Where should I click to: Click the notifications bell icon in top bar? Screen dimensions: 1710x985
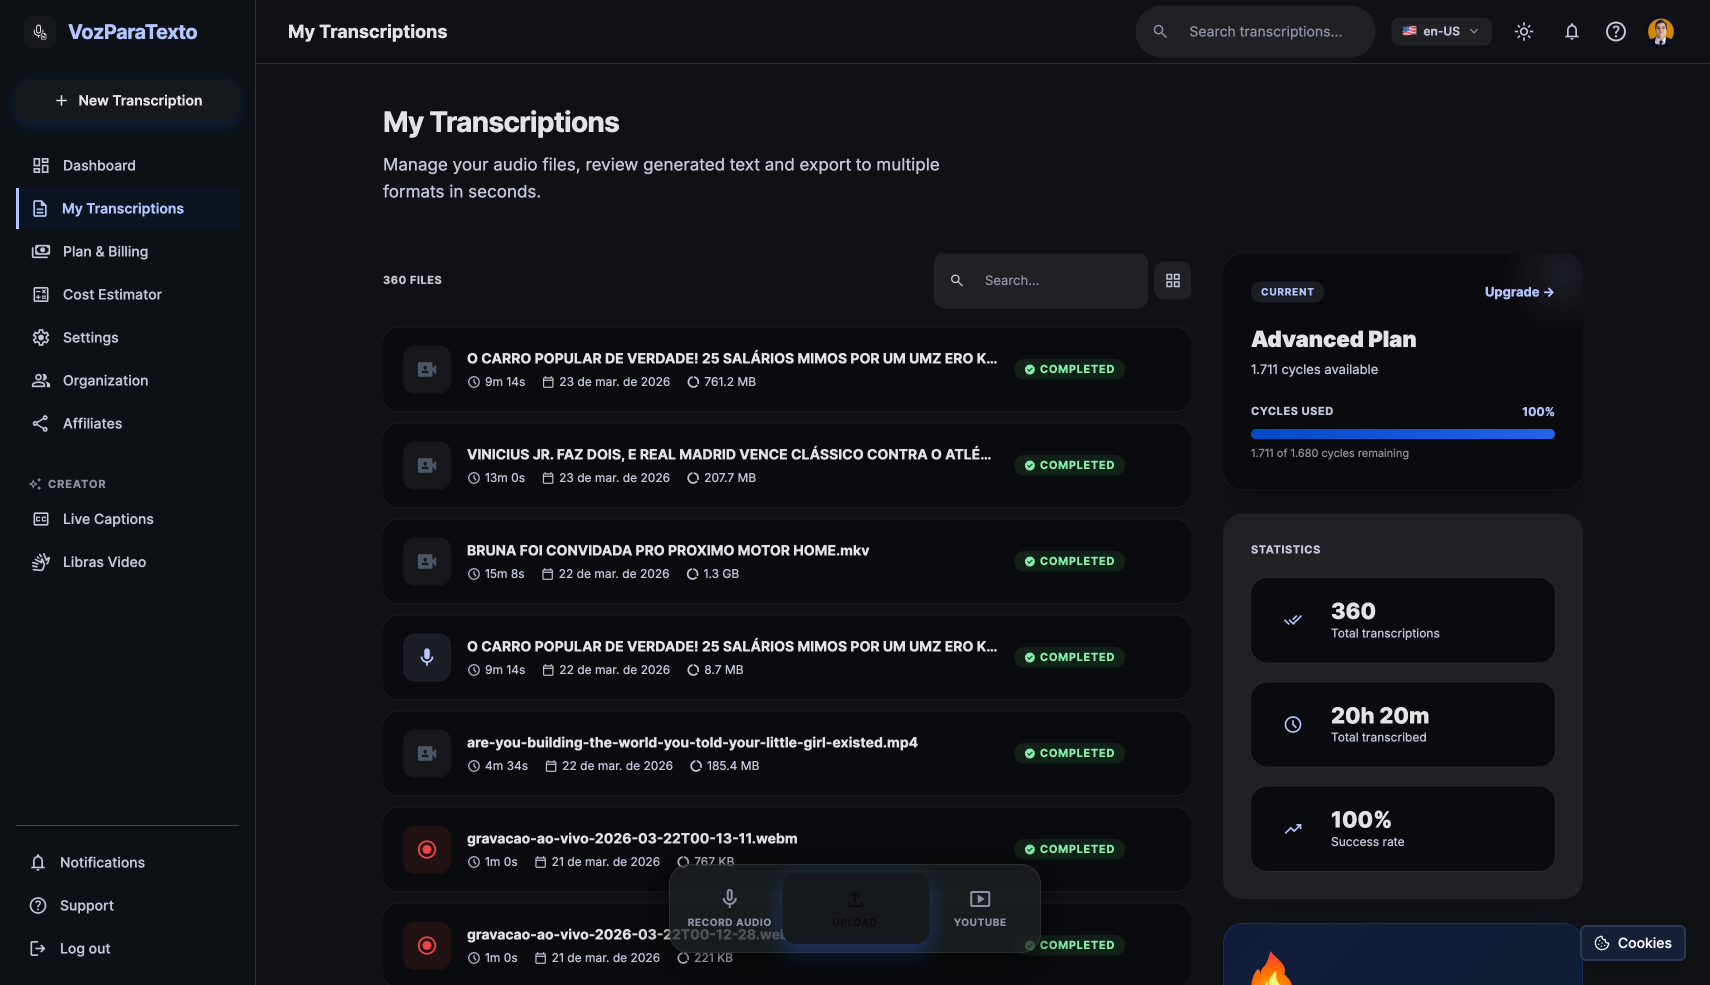(x=1571, y=32)
